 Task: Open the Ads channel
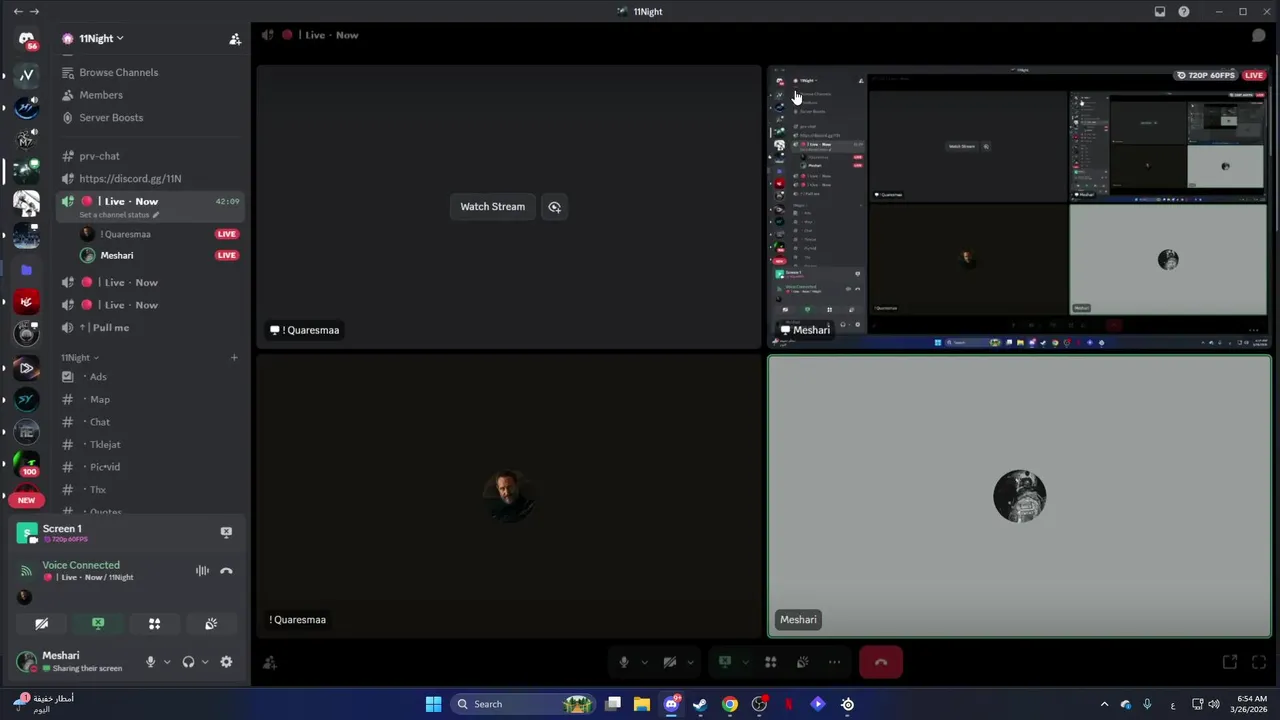click(x=98, y=377)
